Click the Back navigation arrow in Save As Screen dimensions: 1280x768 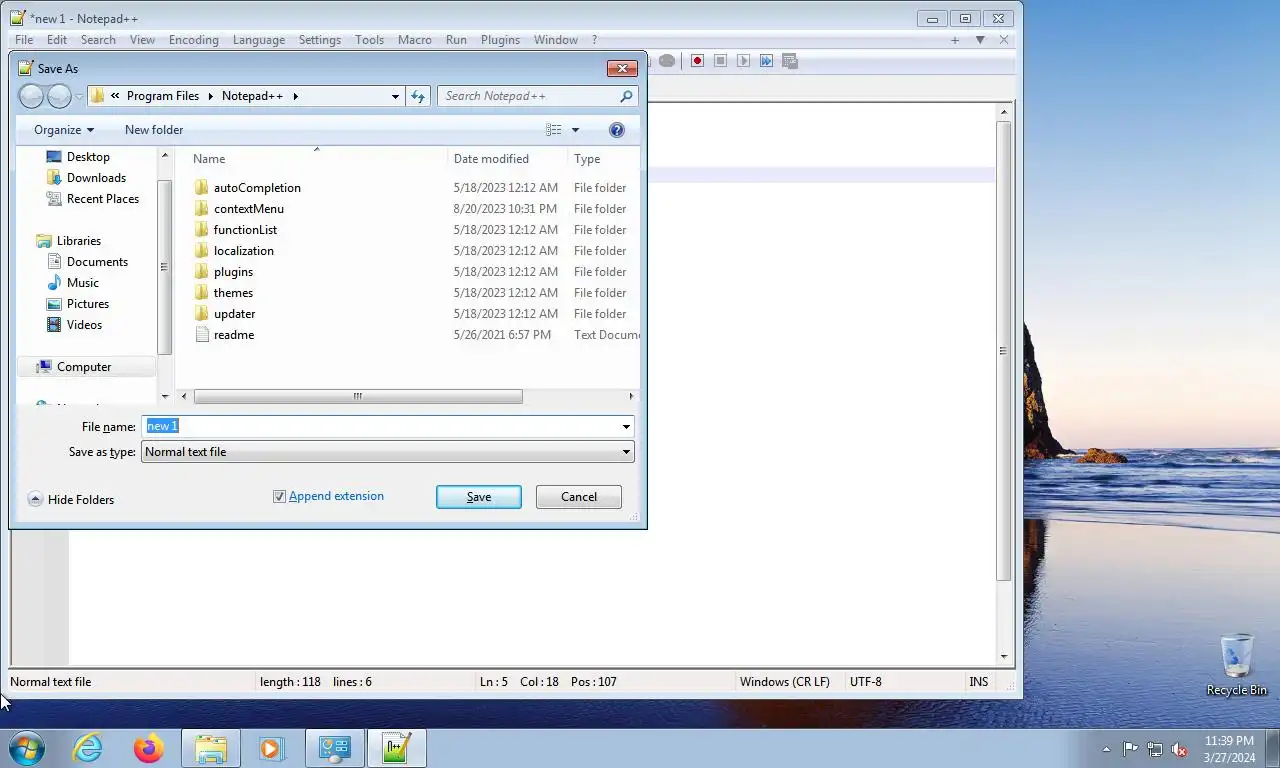pyautogui.click(x=32, y=96)
